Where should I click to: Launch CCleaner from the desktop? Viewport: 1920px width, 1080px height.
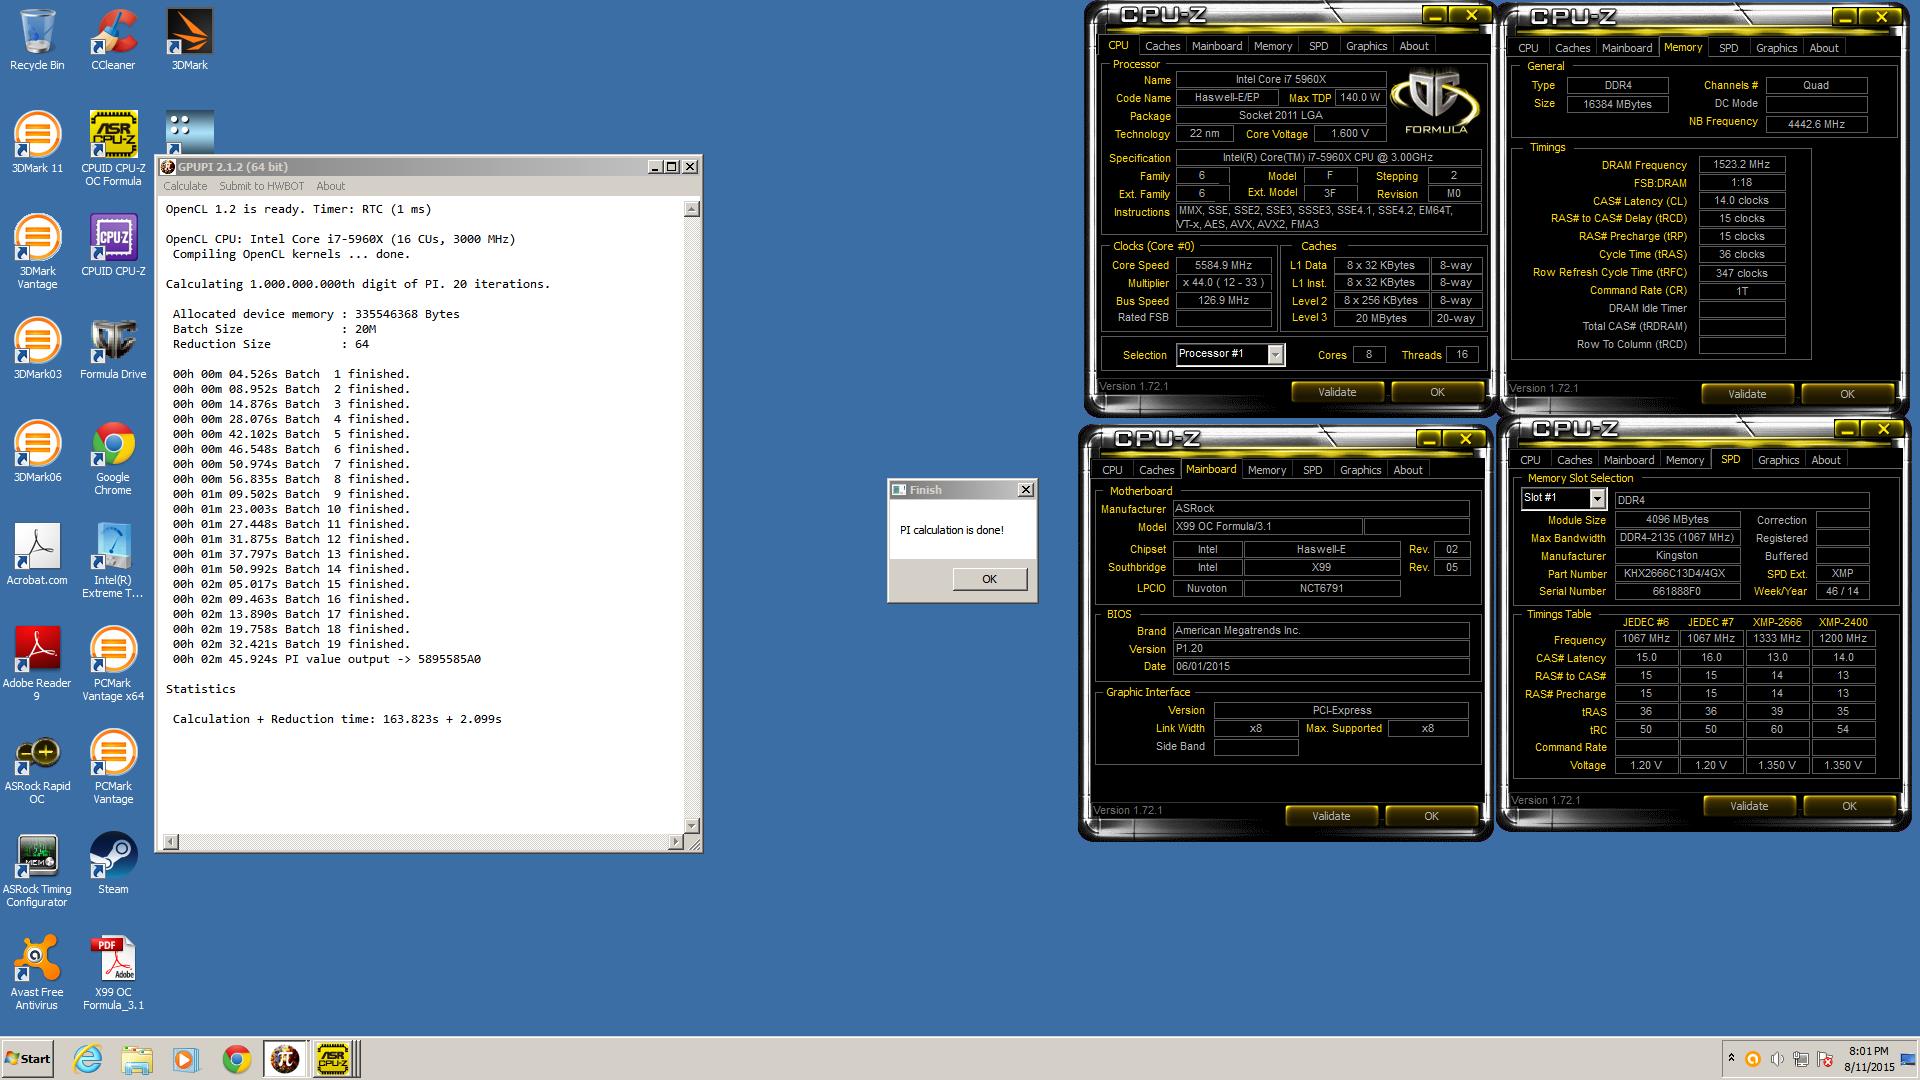(113, 40)
